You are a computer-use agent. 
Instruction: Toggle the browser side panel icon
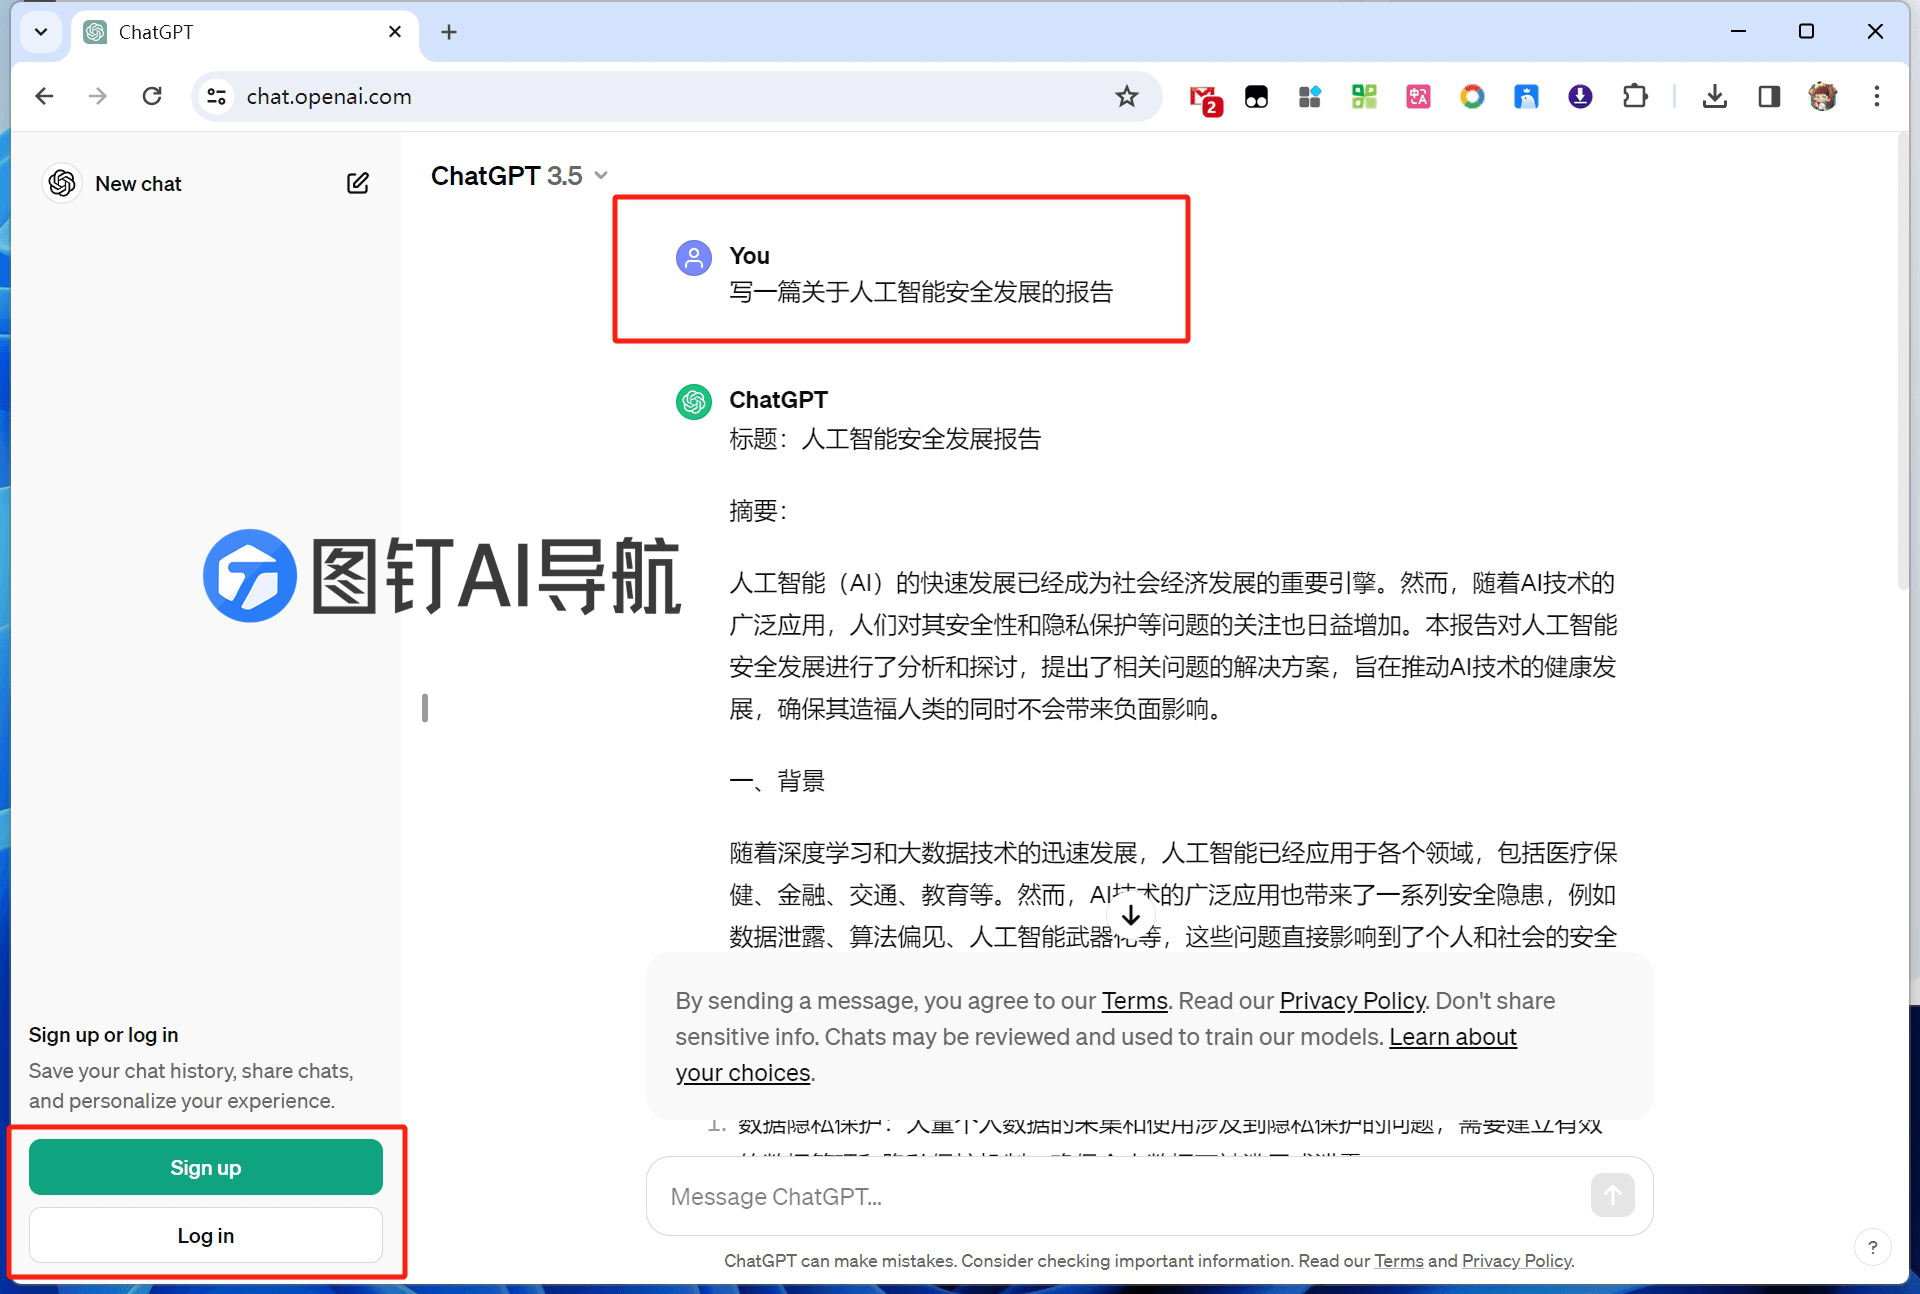tap(1769, 96)
